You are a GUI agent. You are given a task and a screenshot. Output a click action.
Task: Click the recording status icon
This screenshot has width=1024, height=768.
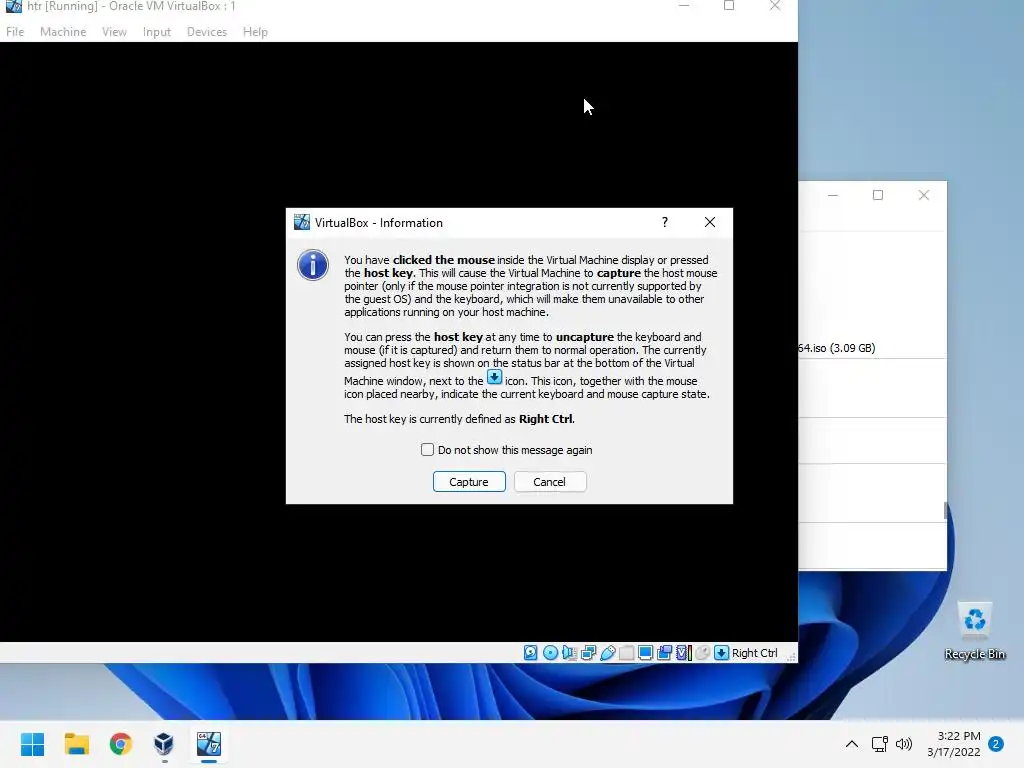tap(664, 652)
